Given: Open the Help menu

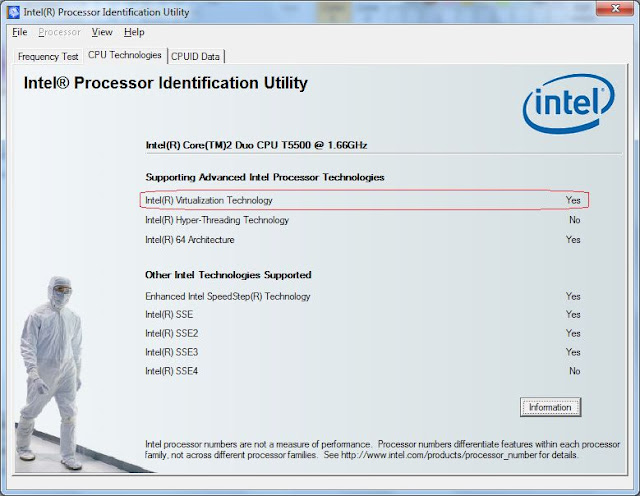Looking at the screenshot, I should [134, 32].
